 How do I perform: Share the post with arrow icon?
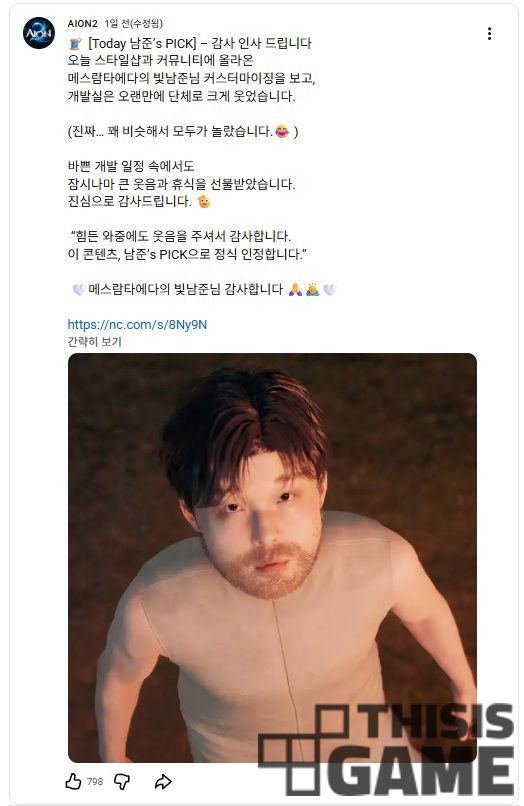click(163, 782)
